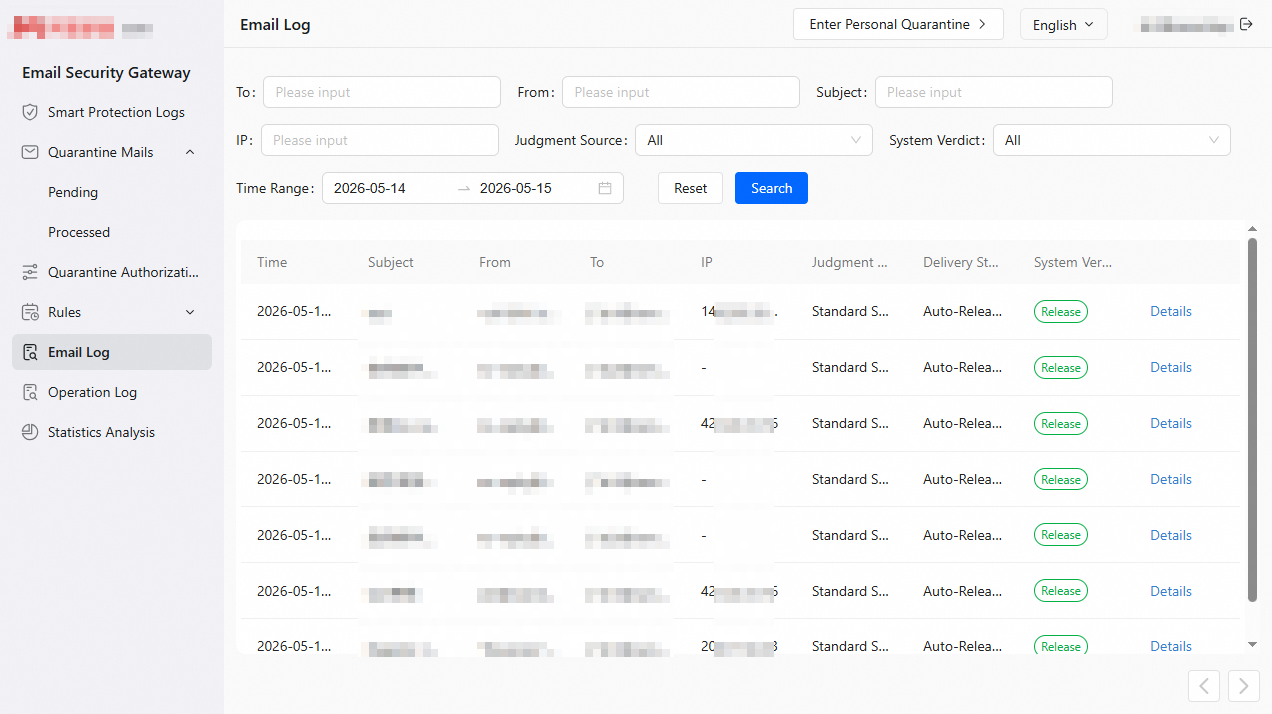Open the calendar icon in Time Range

point(605,188)
